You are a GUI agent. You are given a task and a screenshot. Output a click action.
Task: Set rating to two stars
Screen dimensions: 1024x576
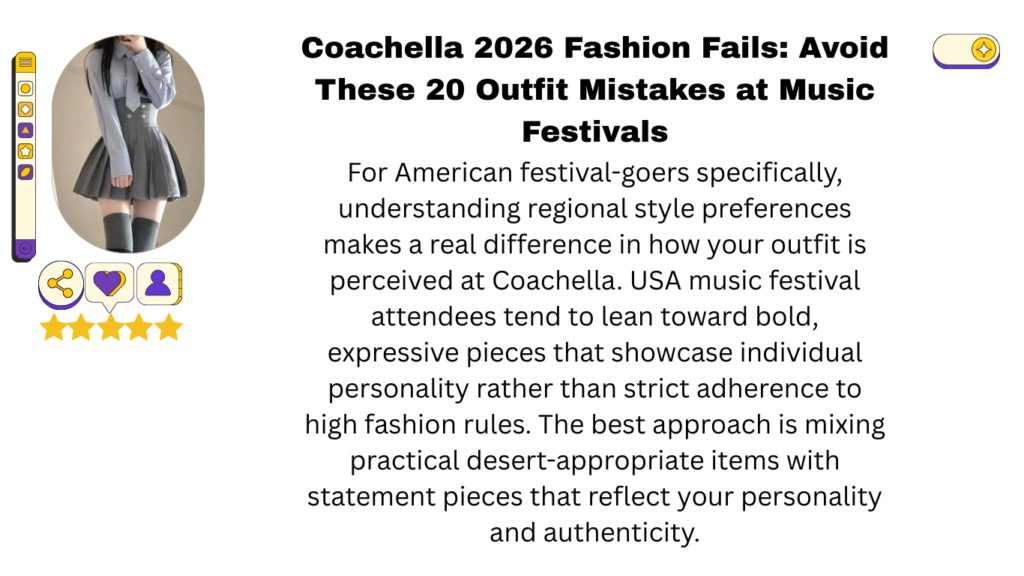(x=81, y=327)
